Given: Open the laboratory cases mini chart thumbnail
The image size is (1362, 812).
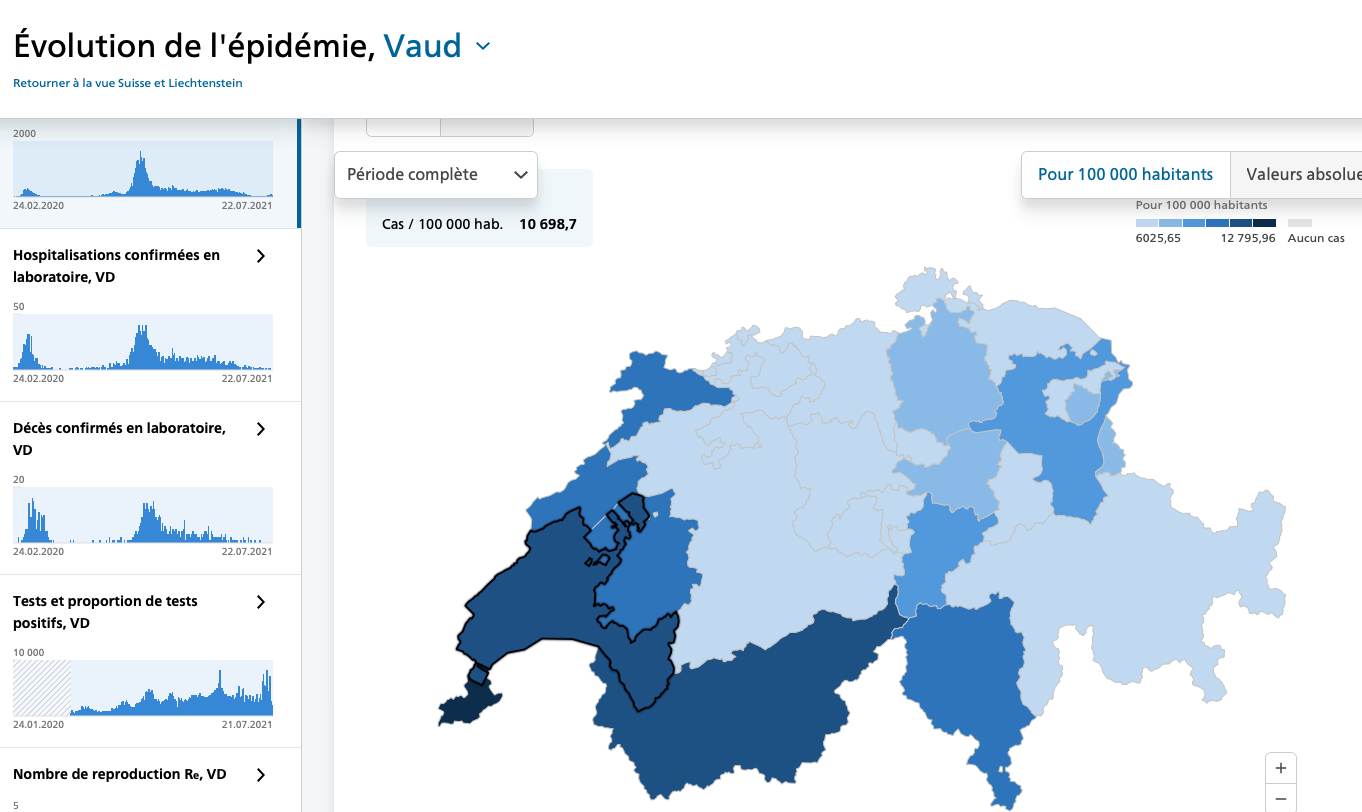Looking at the screenshot, I should [x=143, y=169].
